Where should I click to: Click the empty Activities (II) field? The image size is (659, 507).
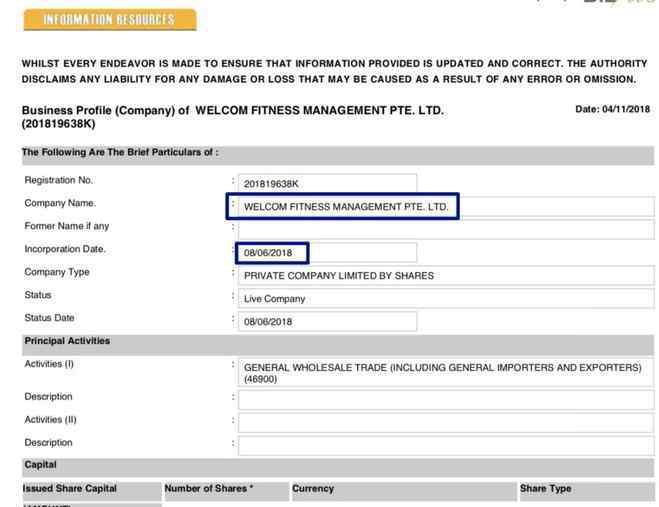446,423
